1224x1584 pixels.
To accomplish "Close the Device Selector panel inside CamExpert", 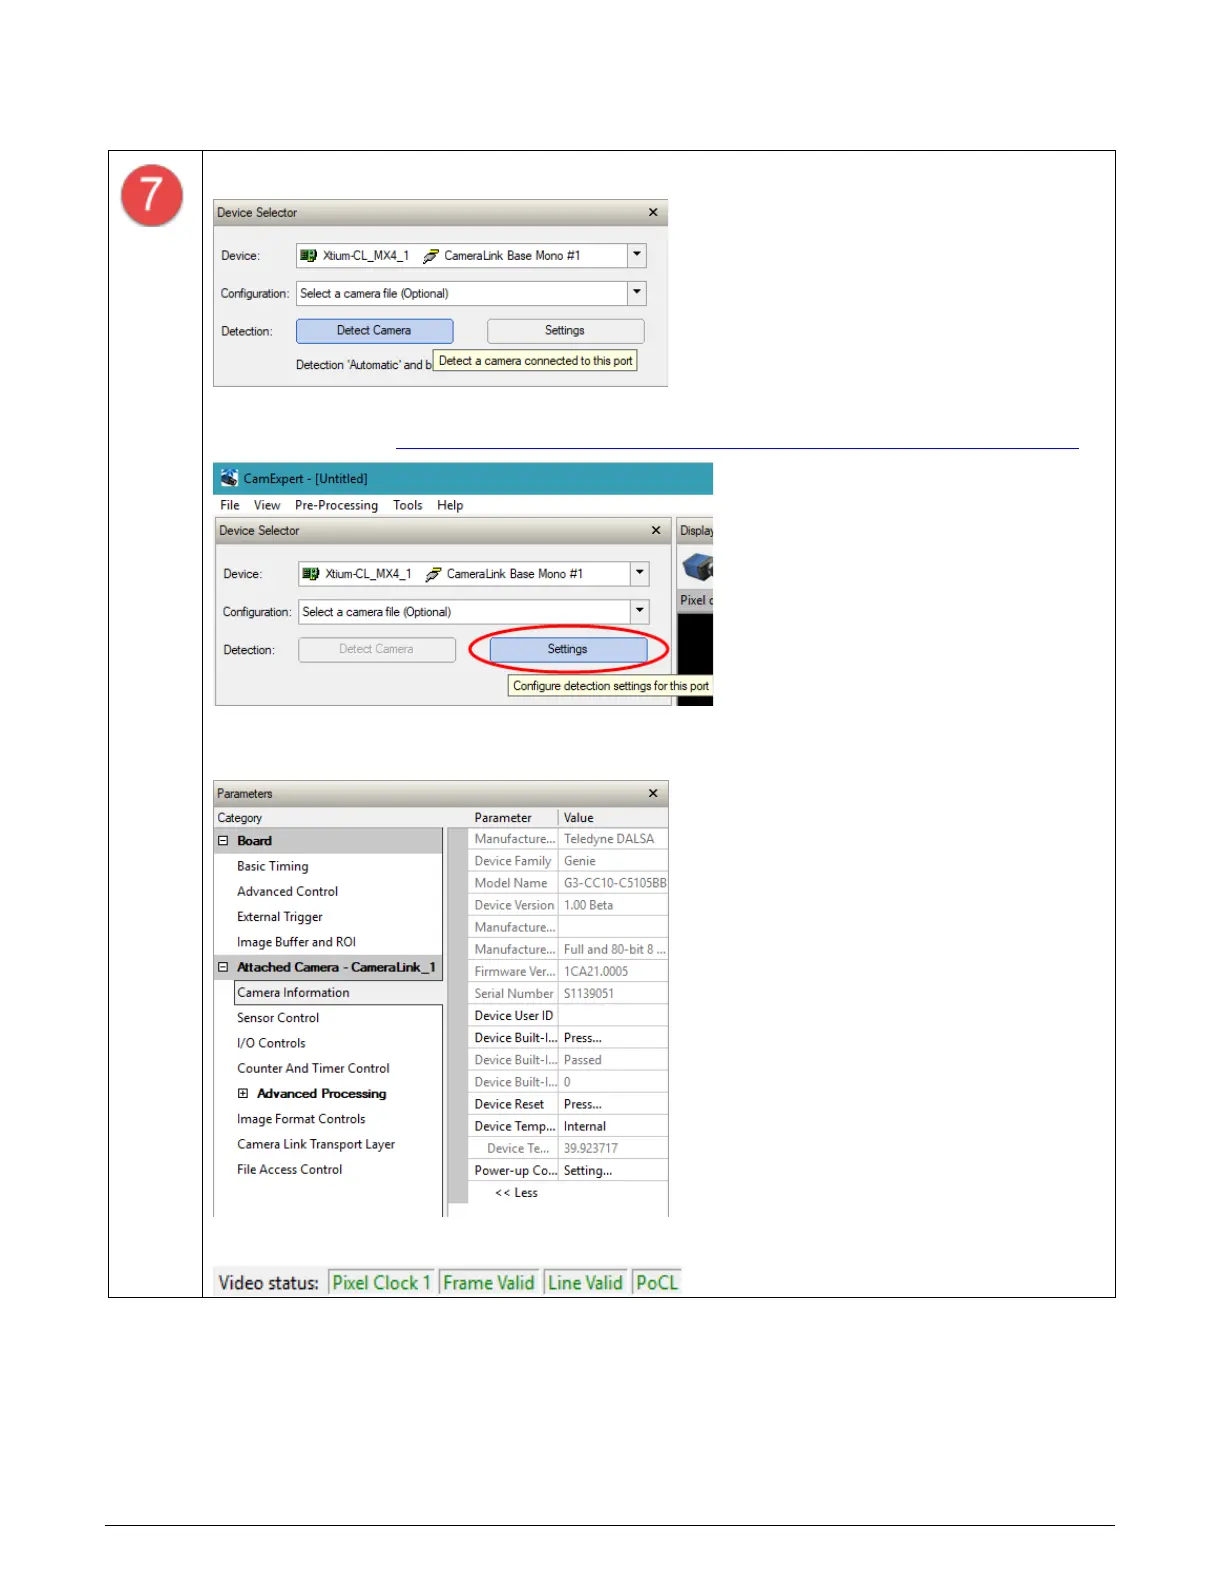I will coord(656,530).
